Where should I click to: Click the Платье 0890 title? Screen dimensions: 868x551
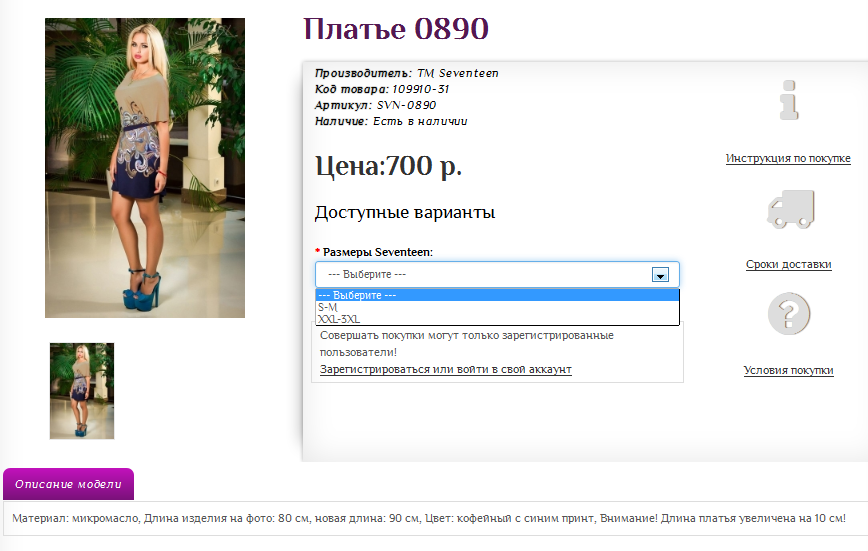point(396,29)
